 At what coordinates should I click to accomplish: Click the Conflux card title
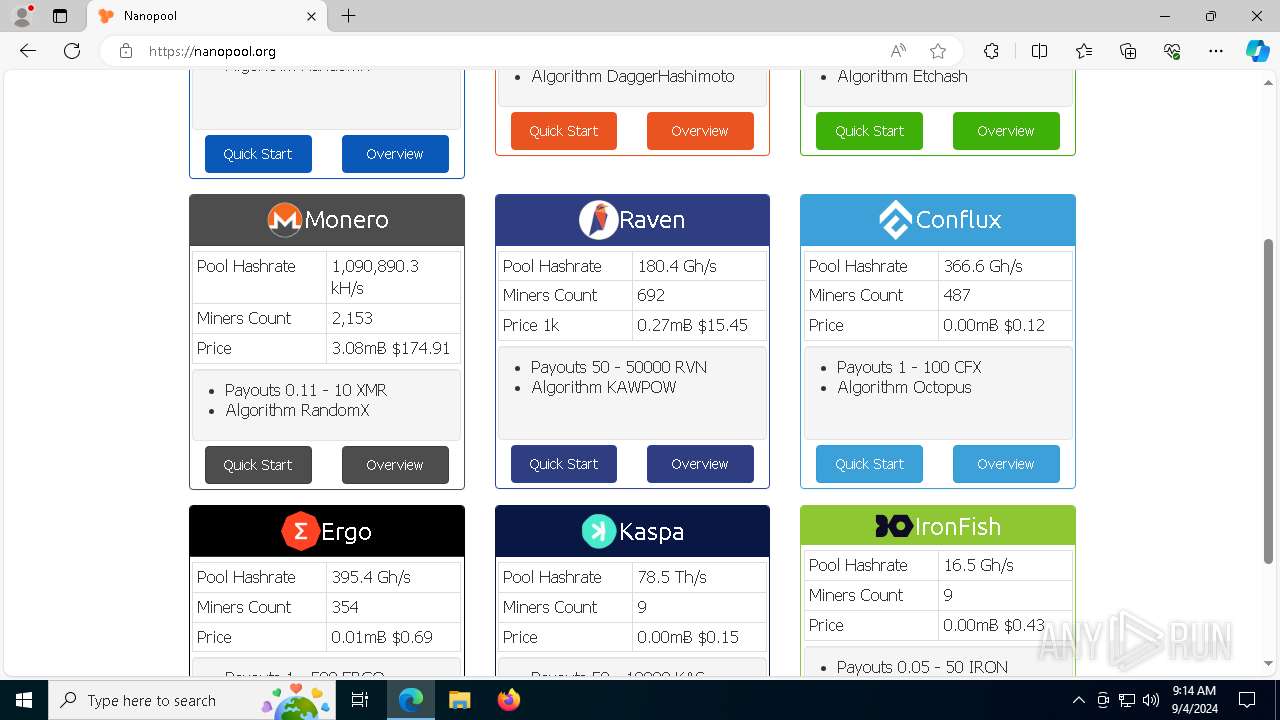point(958,220)
